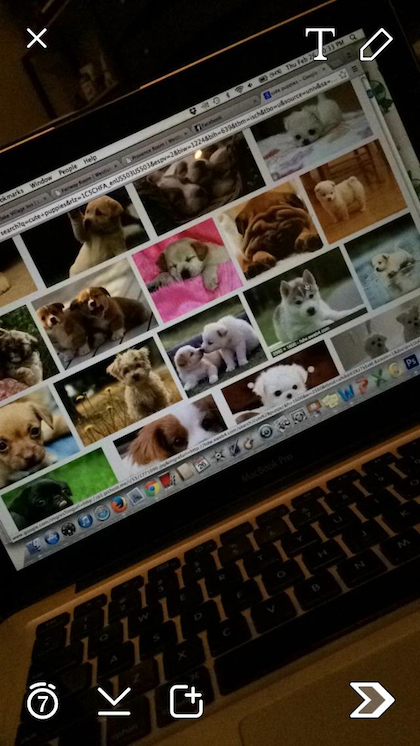Open the App Store icon in the laptop's Dock
Viewport: 420px width, 746px height.
click(x=51, y=538)
